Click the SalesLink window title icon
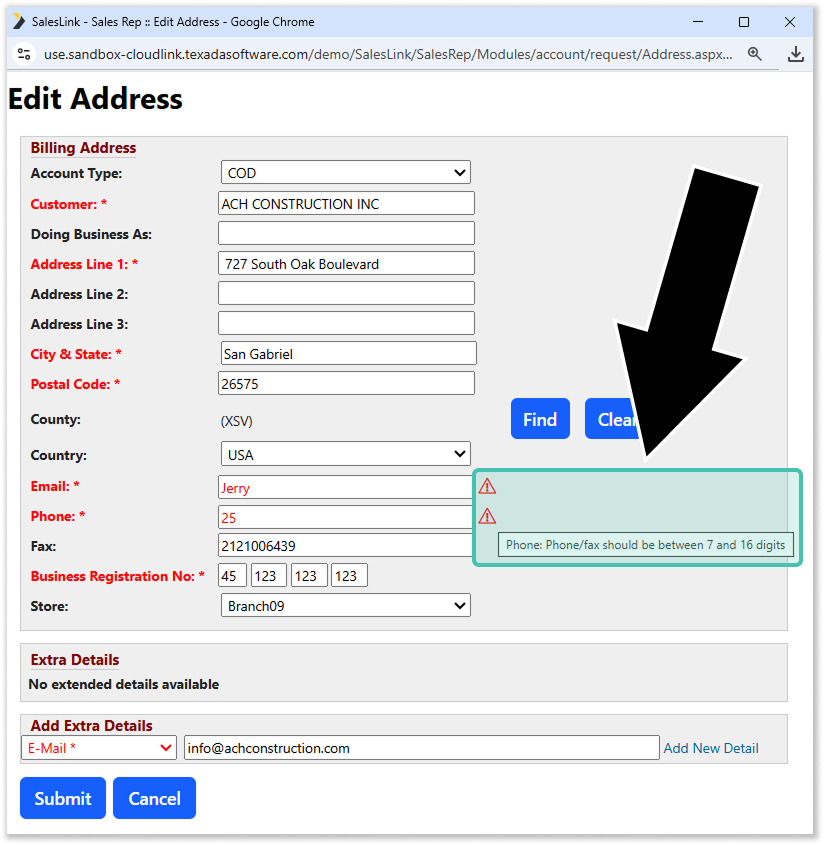 18,21
